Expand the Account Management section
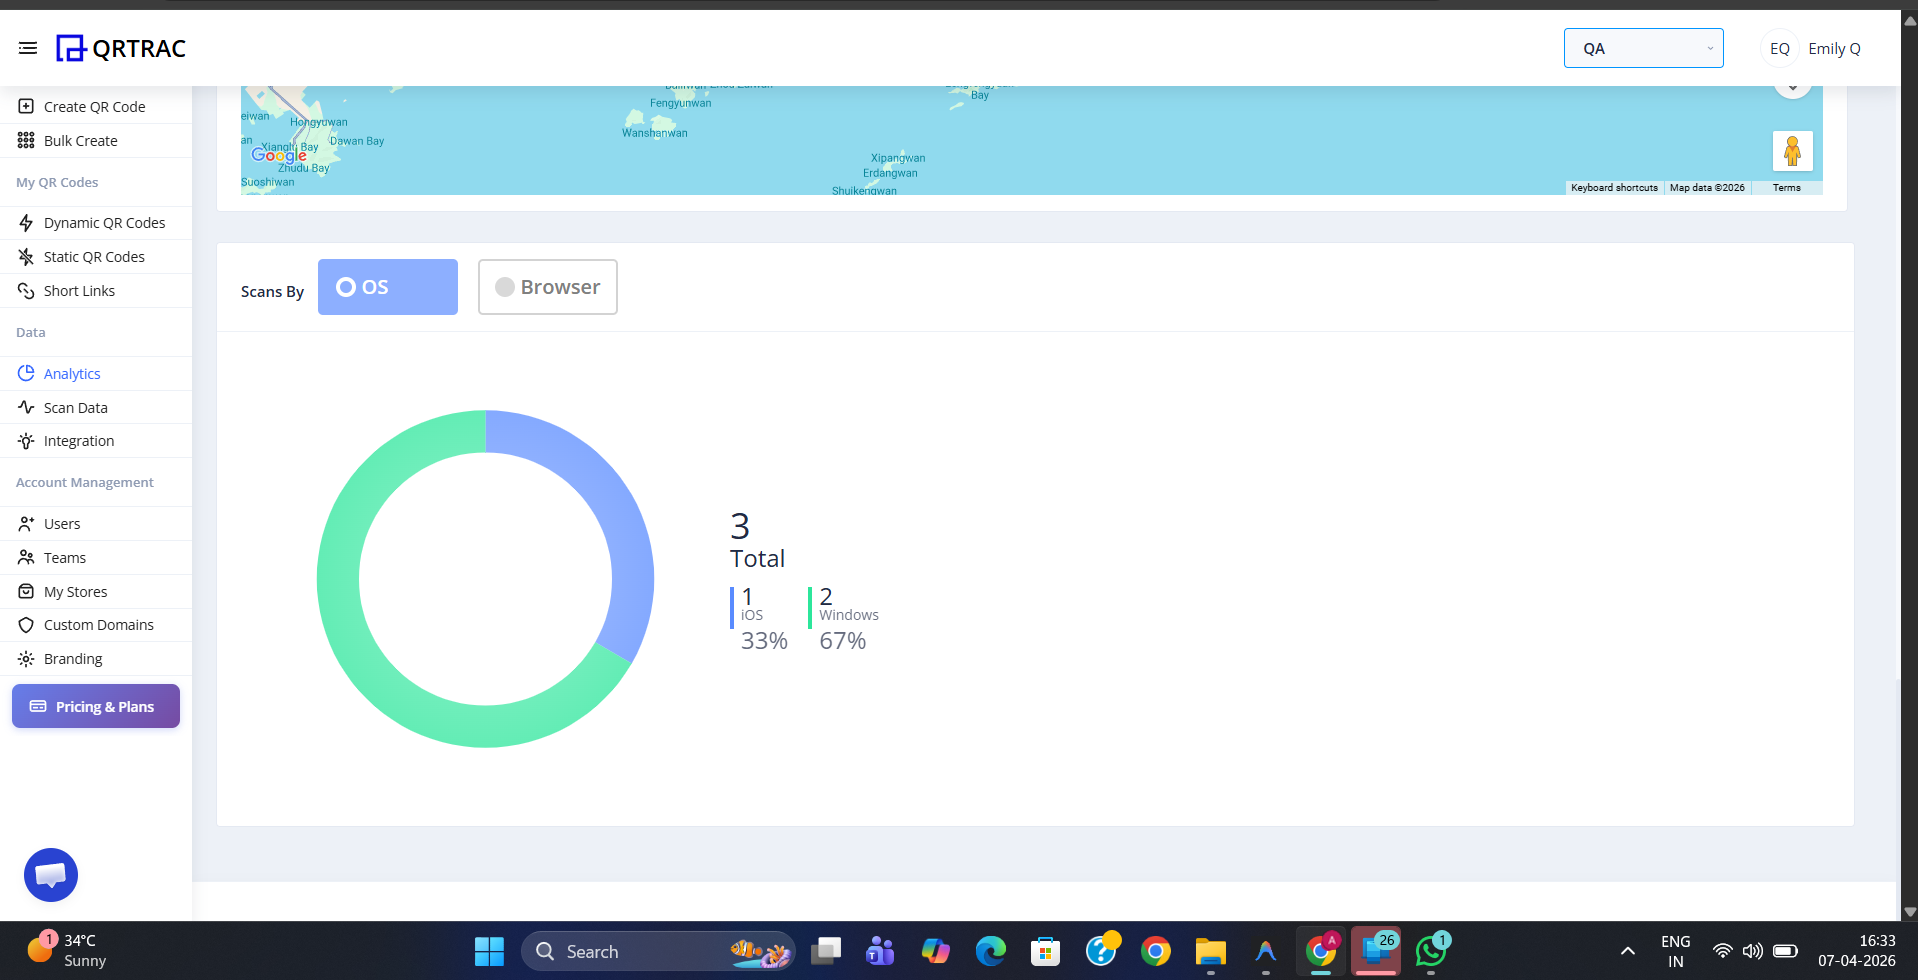The width and height of the screenshot is (1918, 980). tap(84, 482)
